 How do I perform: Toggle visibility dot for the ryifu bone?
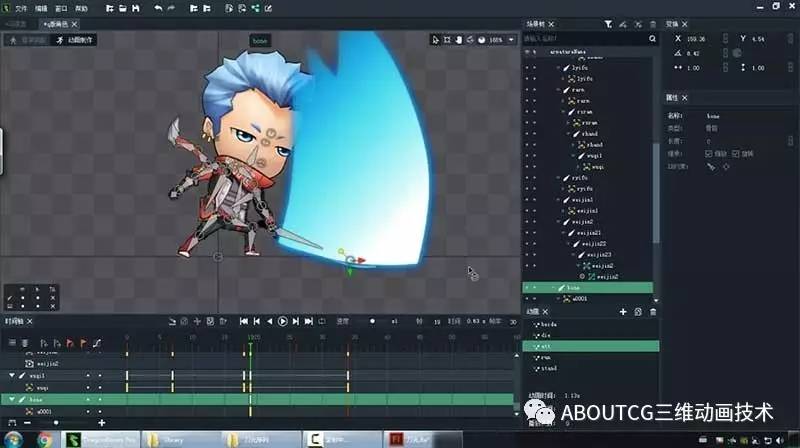point(533,177)
